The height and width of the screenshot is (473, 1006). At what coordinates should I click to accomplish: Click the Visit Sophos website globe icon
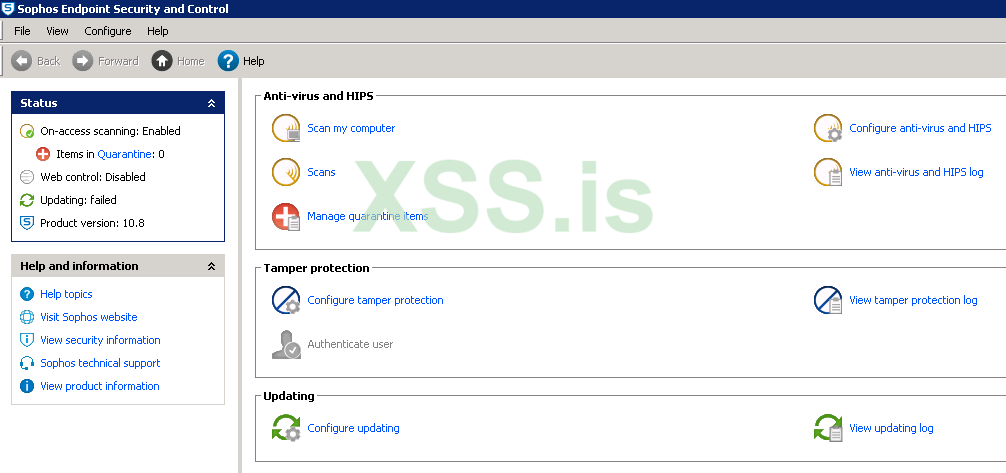click(x=27, y=317)
